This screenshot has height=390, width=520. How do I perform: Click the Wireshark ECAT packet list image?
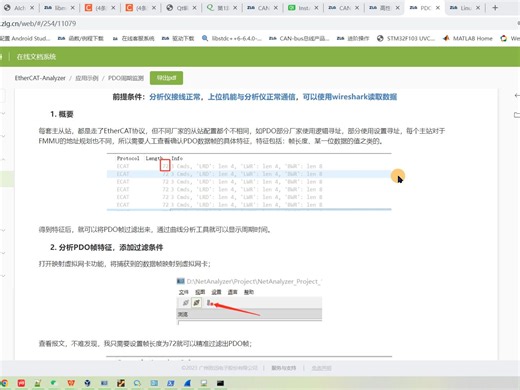(249, 182)
